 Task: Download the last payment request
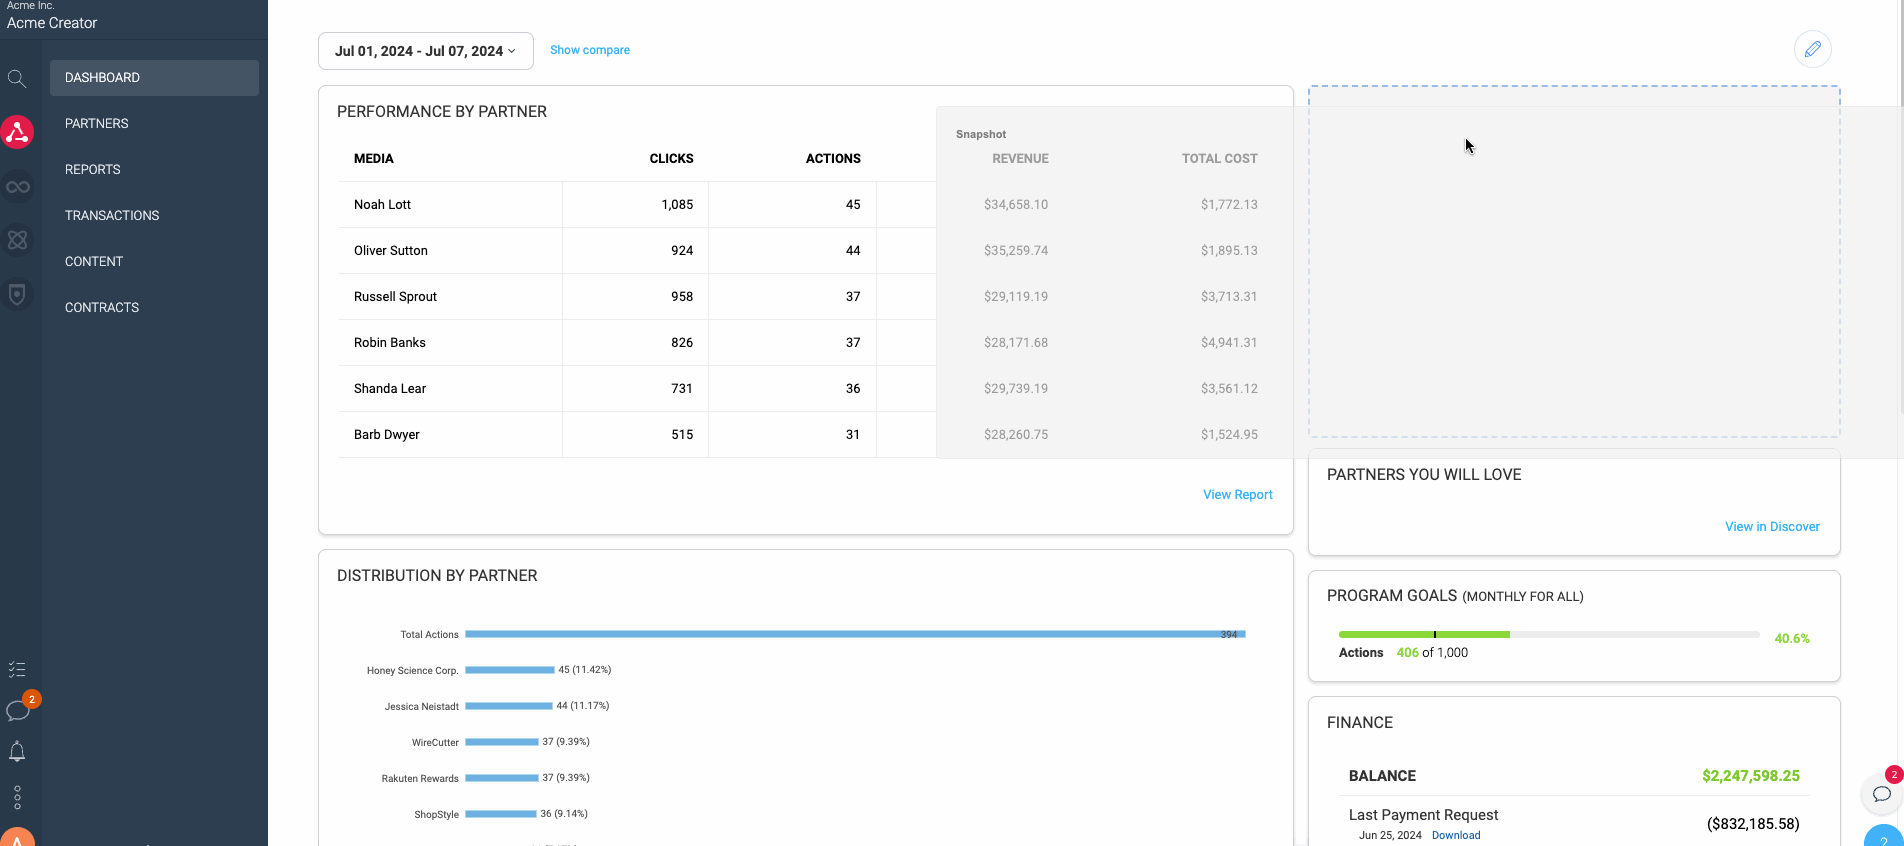coord(1455,836)
